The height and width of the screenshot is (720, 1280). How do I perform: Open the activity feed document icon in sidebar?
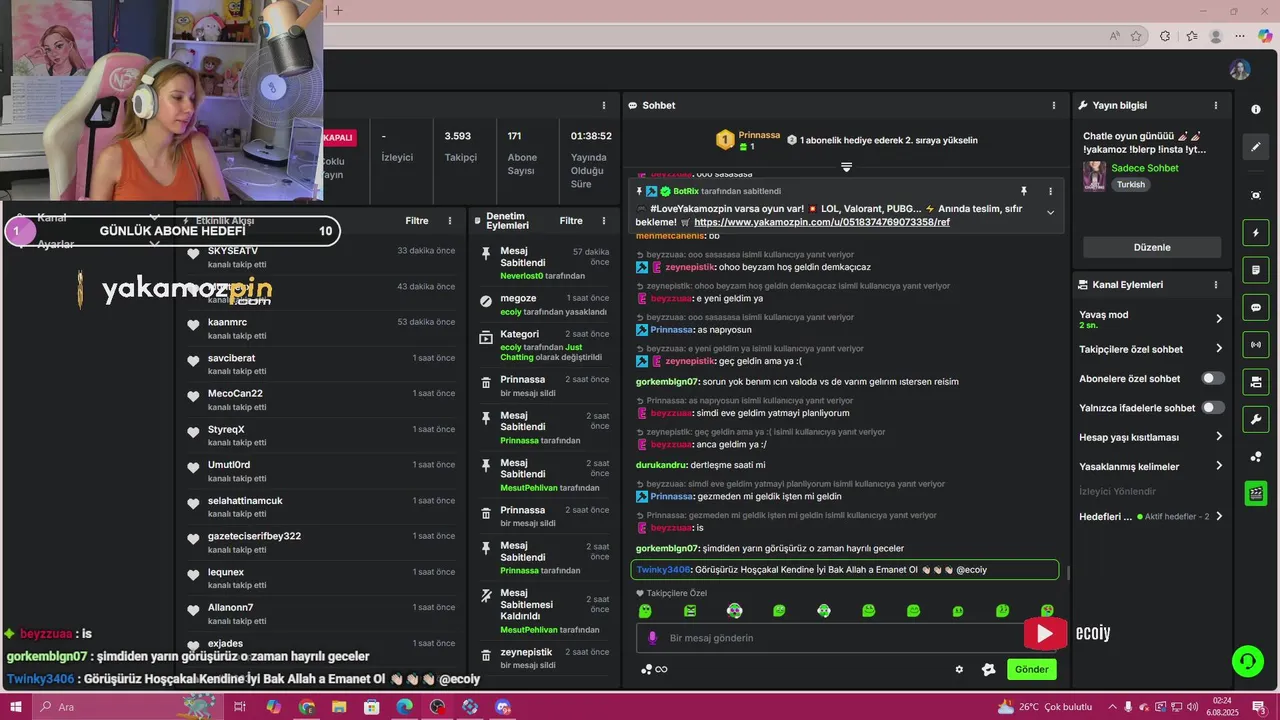[1256, 270]
